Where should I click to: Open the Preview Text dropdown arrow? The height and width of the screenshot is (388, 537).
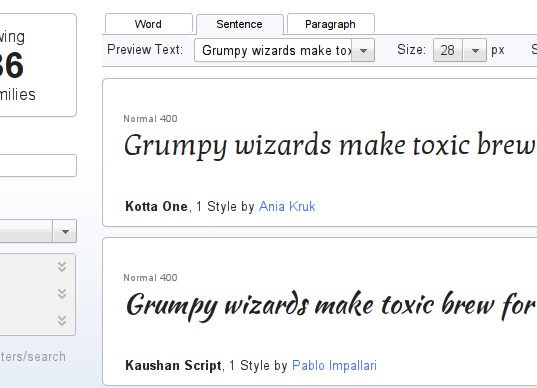coord(363,50)
